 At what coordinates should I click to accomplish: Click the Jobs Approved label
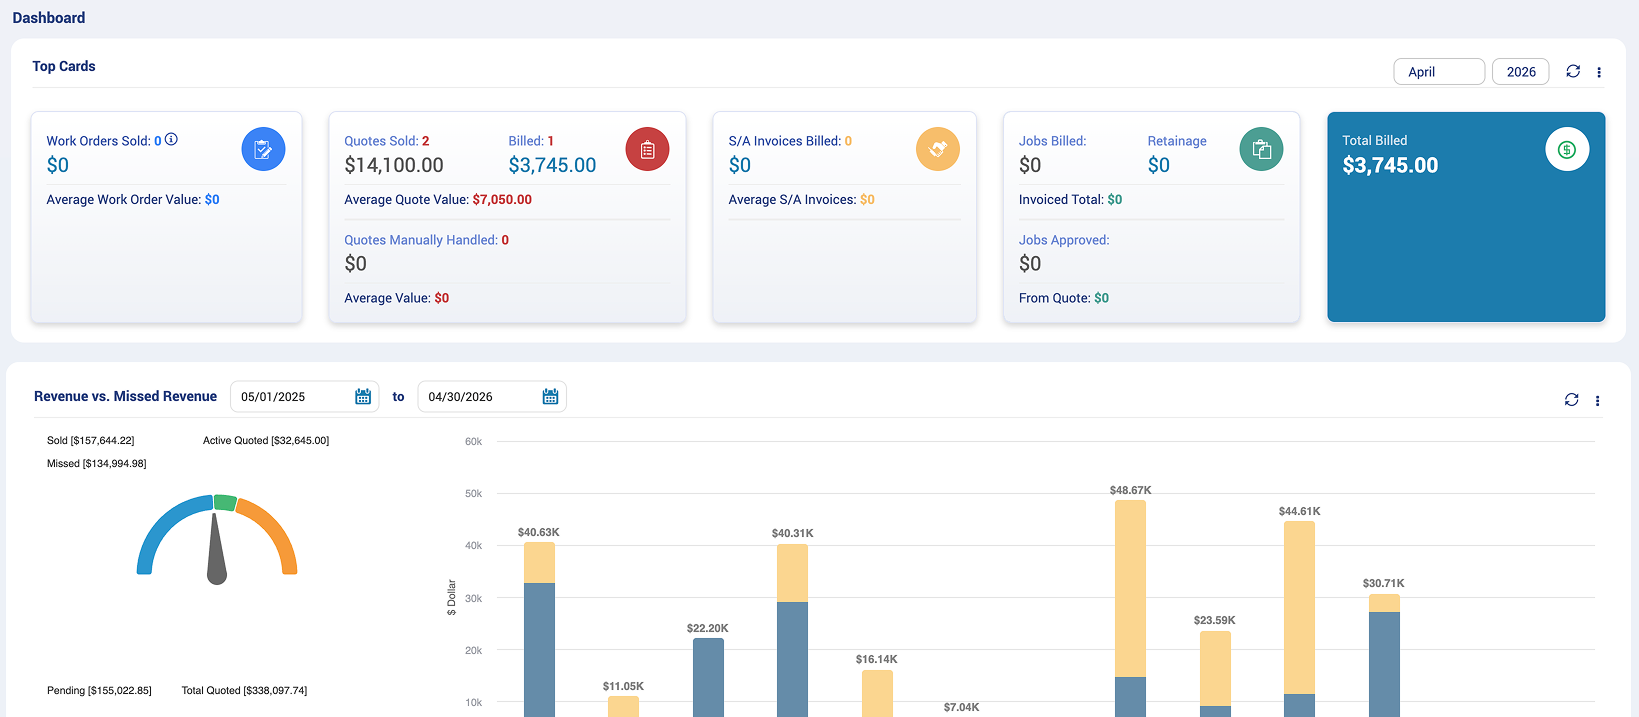tap(1064, 240)
